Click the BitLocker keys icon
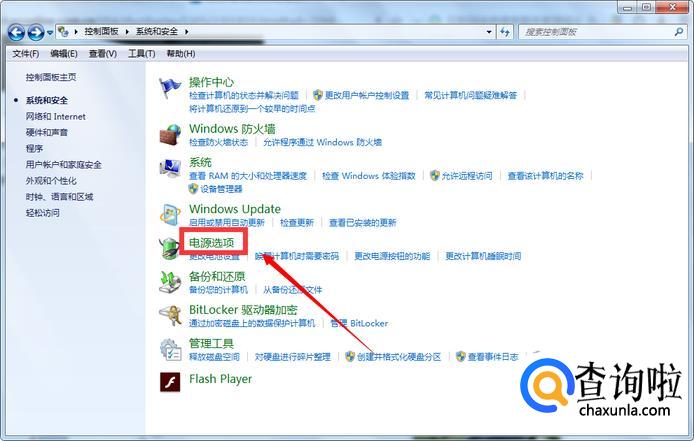The width and height of the screenshot is (694, 441). click(x=170, y=316)
